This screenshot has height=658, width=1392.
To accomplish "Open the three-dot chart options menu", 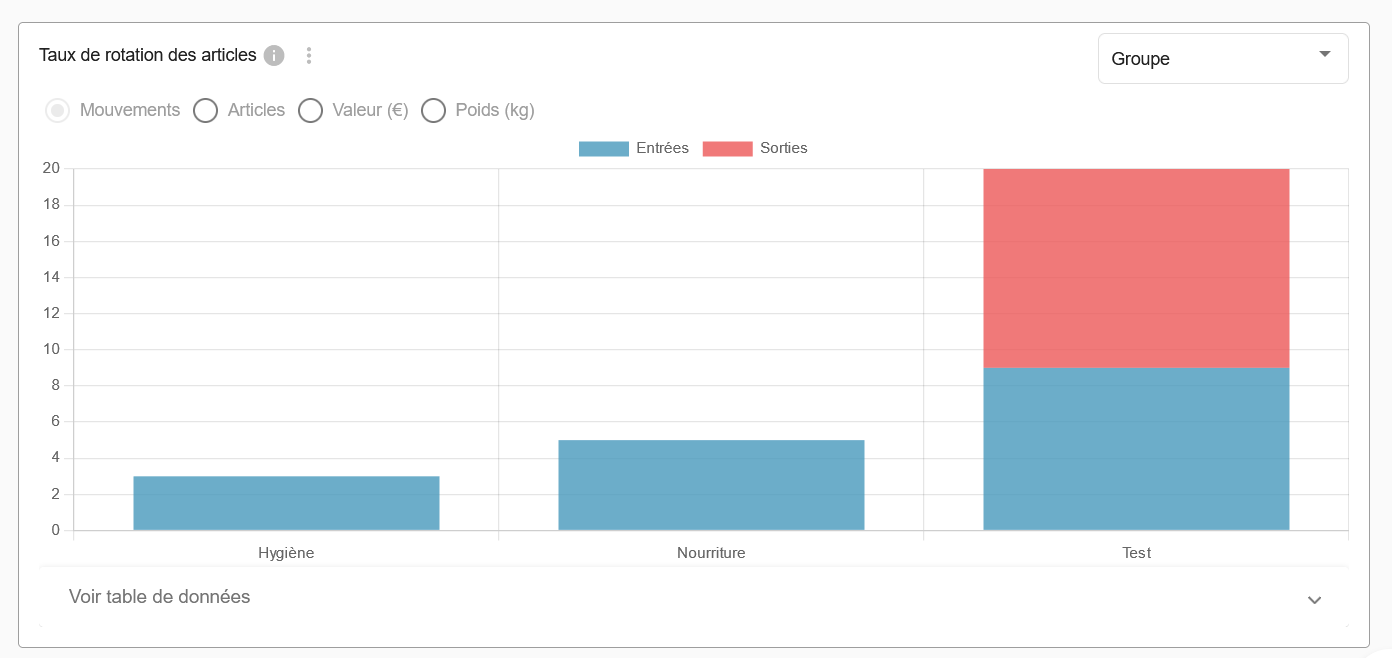I will pos(309,55).
